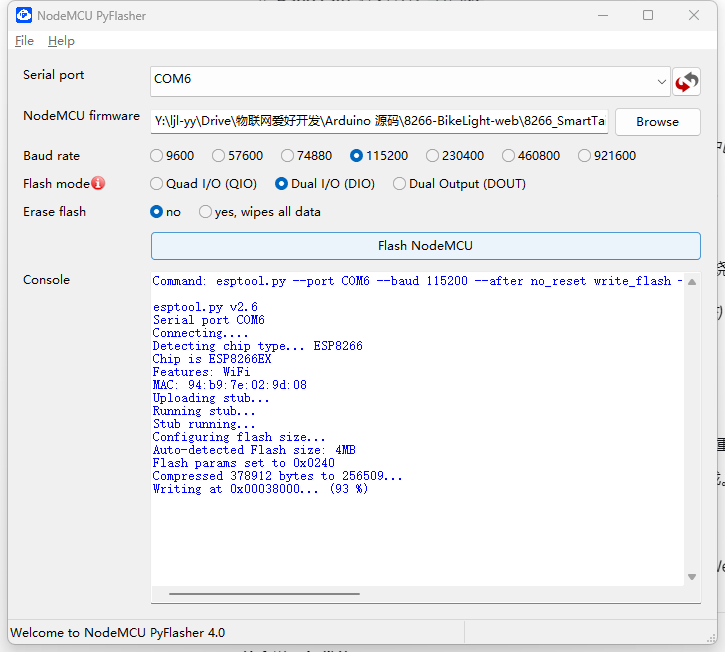
Task: Expand the Serial port COM6 dropdown
Action: [662, 81]
